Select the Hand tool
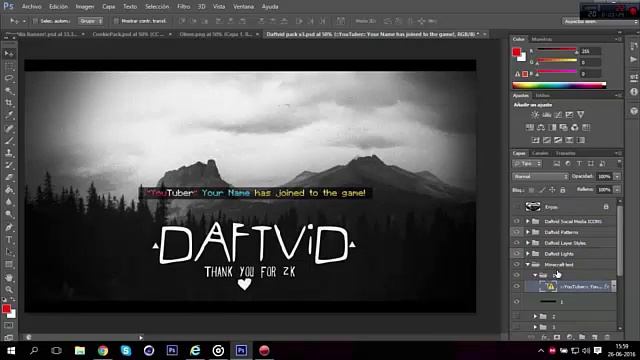This screenshot has height=360, width=640. 9,278
